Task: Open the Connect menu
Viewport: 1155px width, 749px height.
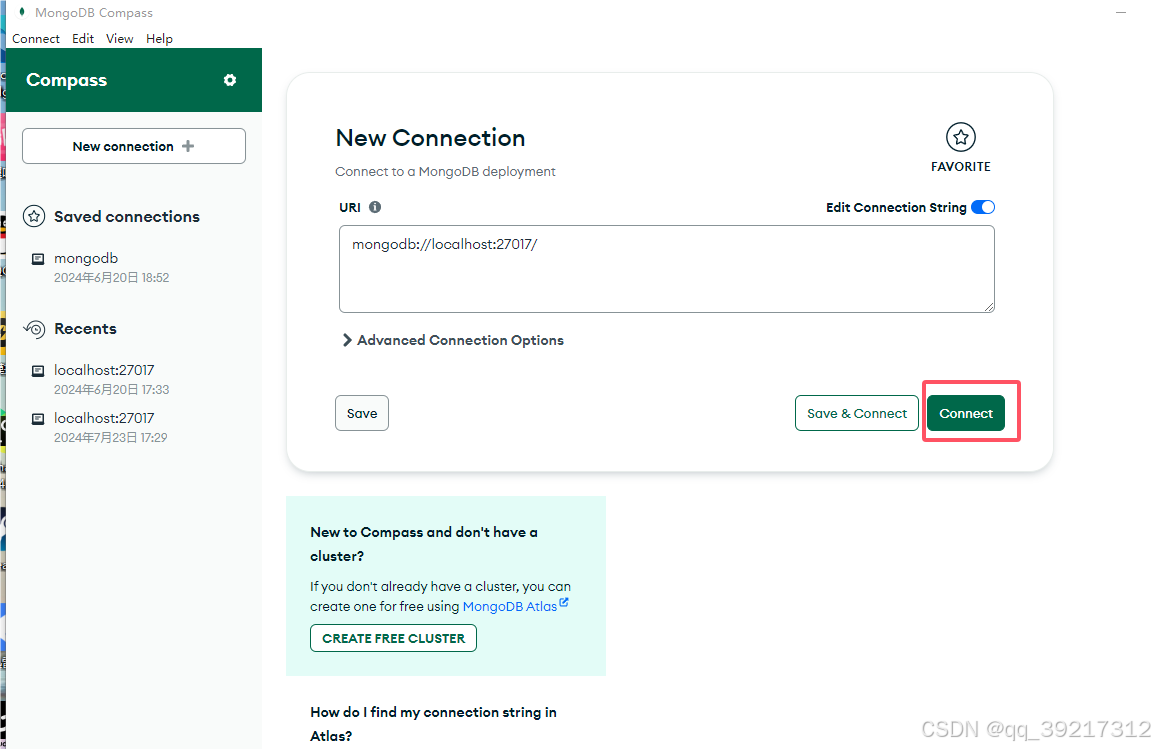Action: point(35,38)
